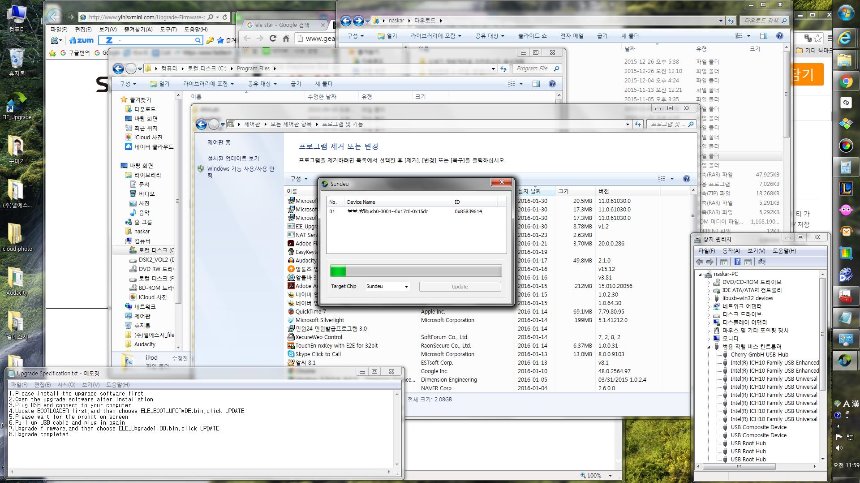Click the Device Name column header in Sundeu
This screenshot has height=483, width=860.
point(362,202)
